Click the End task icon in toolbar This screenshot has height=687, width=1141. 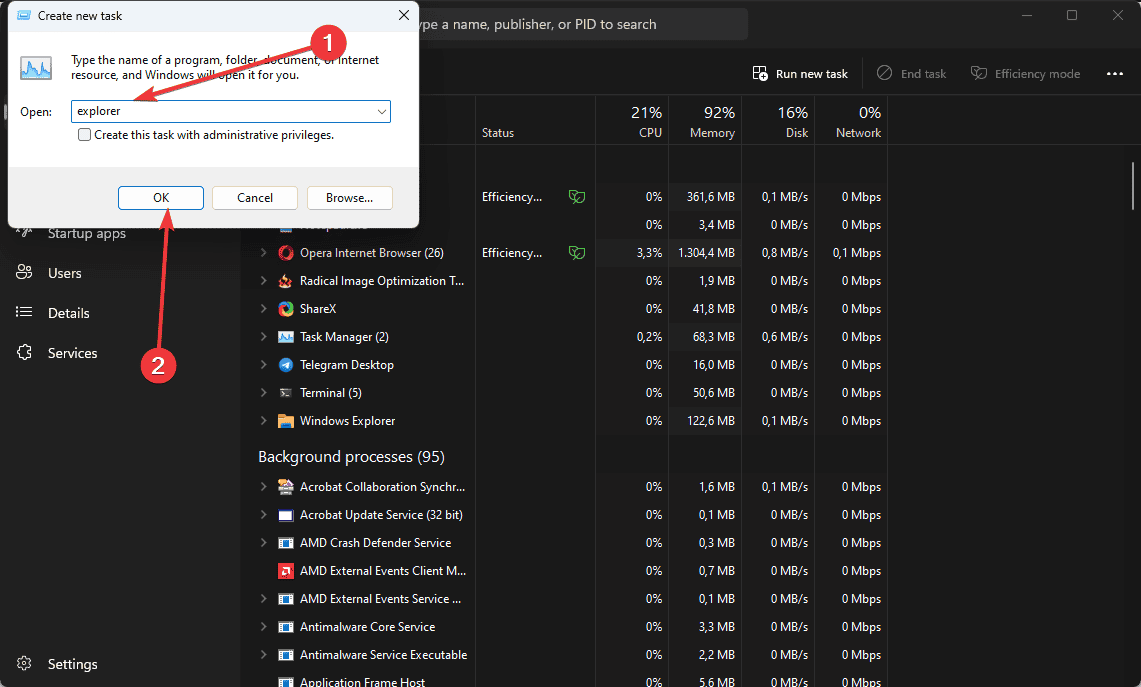[884, 73]
